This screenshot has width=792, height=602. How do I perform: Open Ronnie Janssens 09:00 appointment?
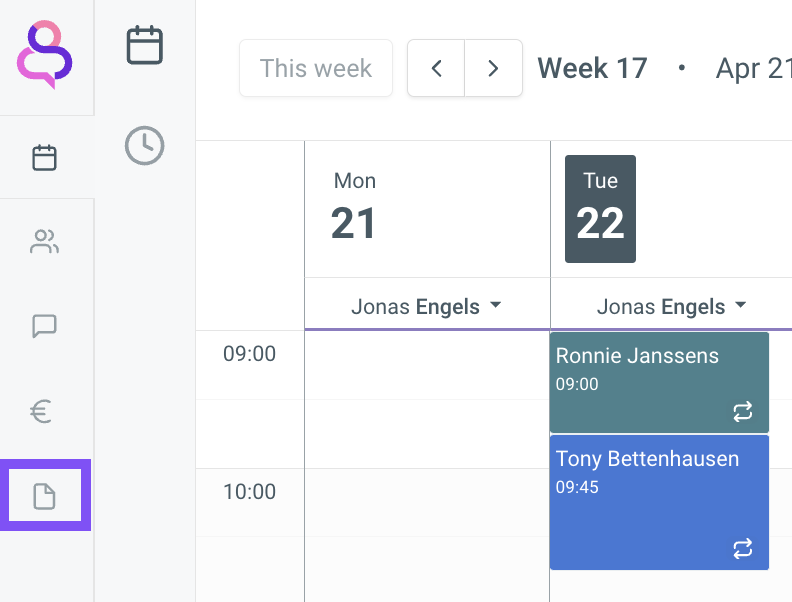pos(659,382)
